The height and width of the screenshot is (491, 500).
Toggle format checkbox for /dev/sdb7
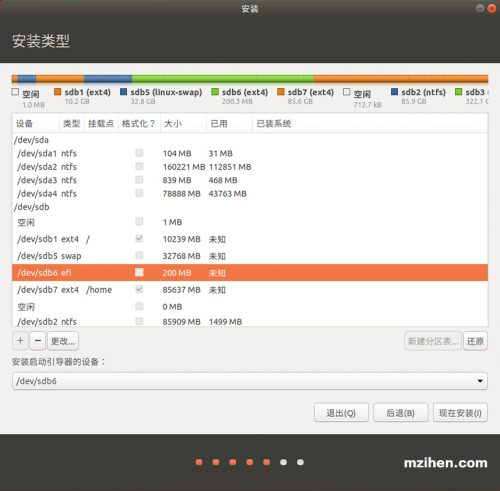point(139,289)
